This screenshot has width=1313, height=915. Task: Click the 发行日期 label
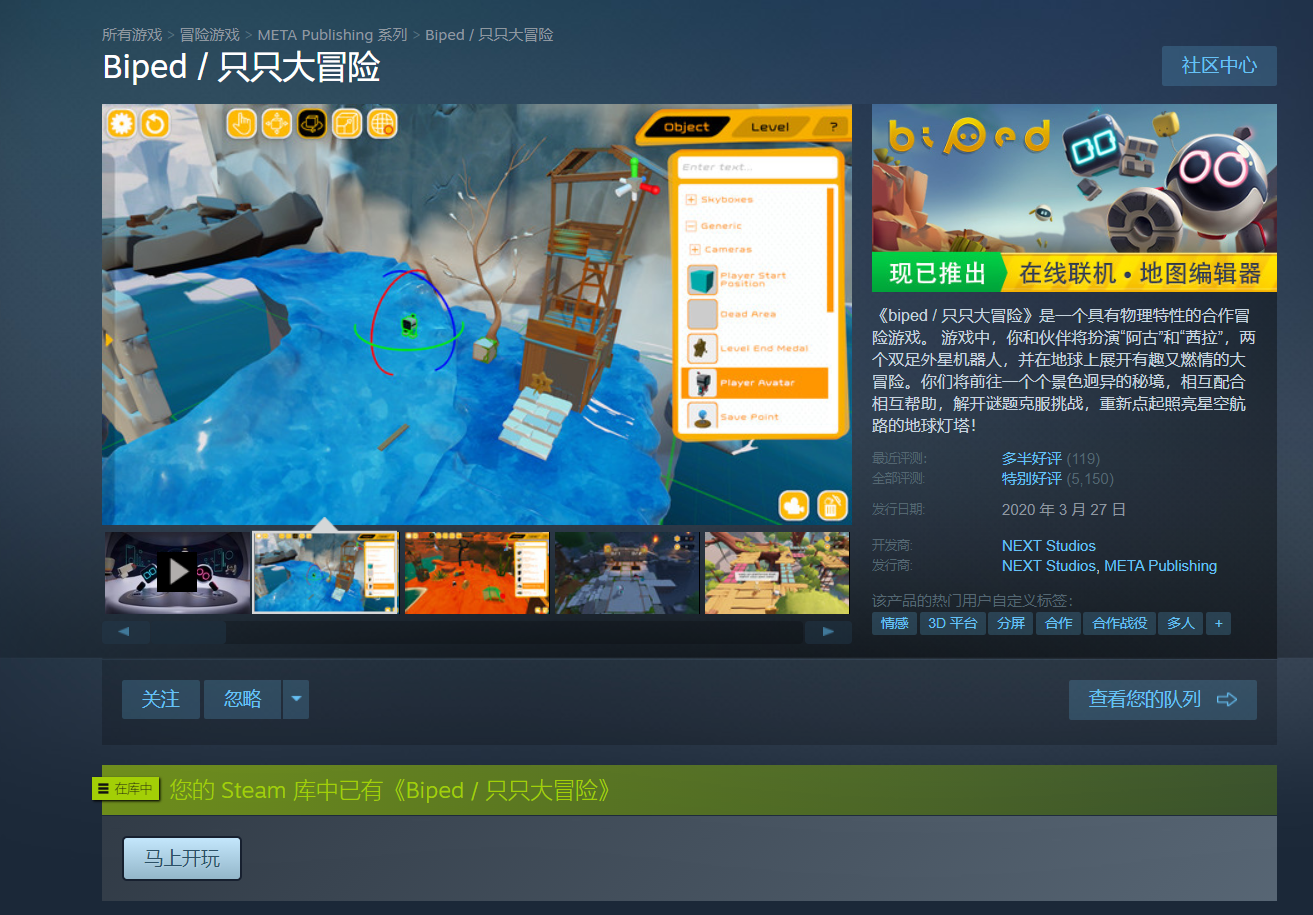(x=900, y=509)
